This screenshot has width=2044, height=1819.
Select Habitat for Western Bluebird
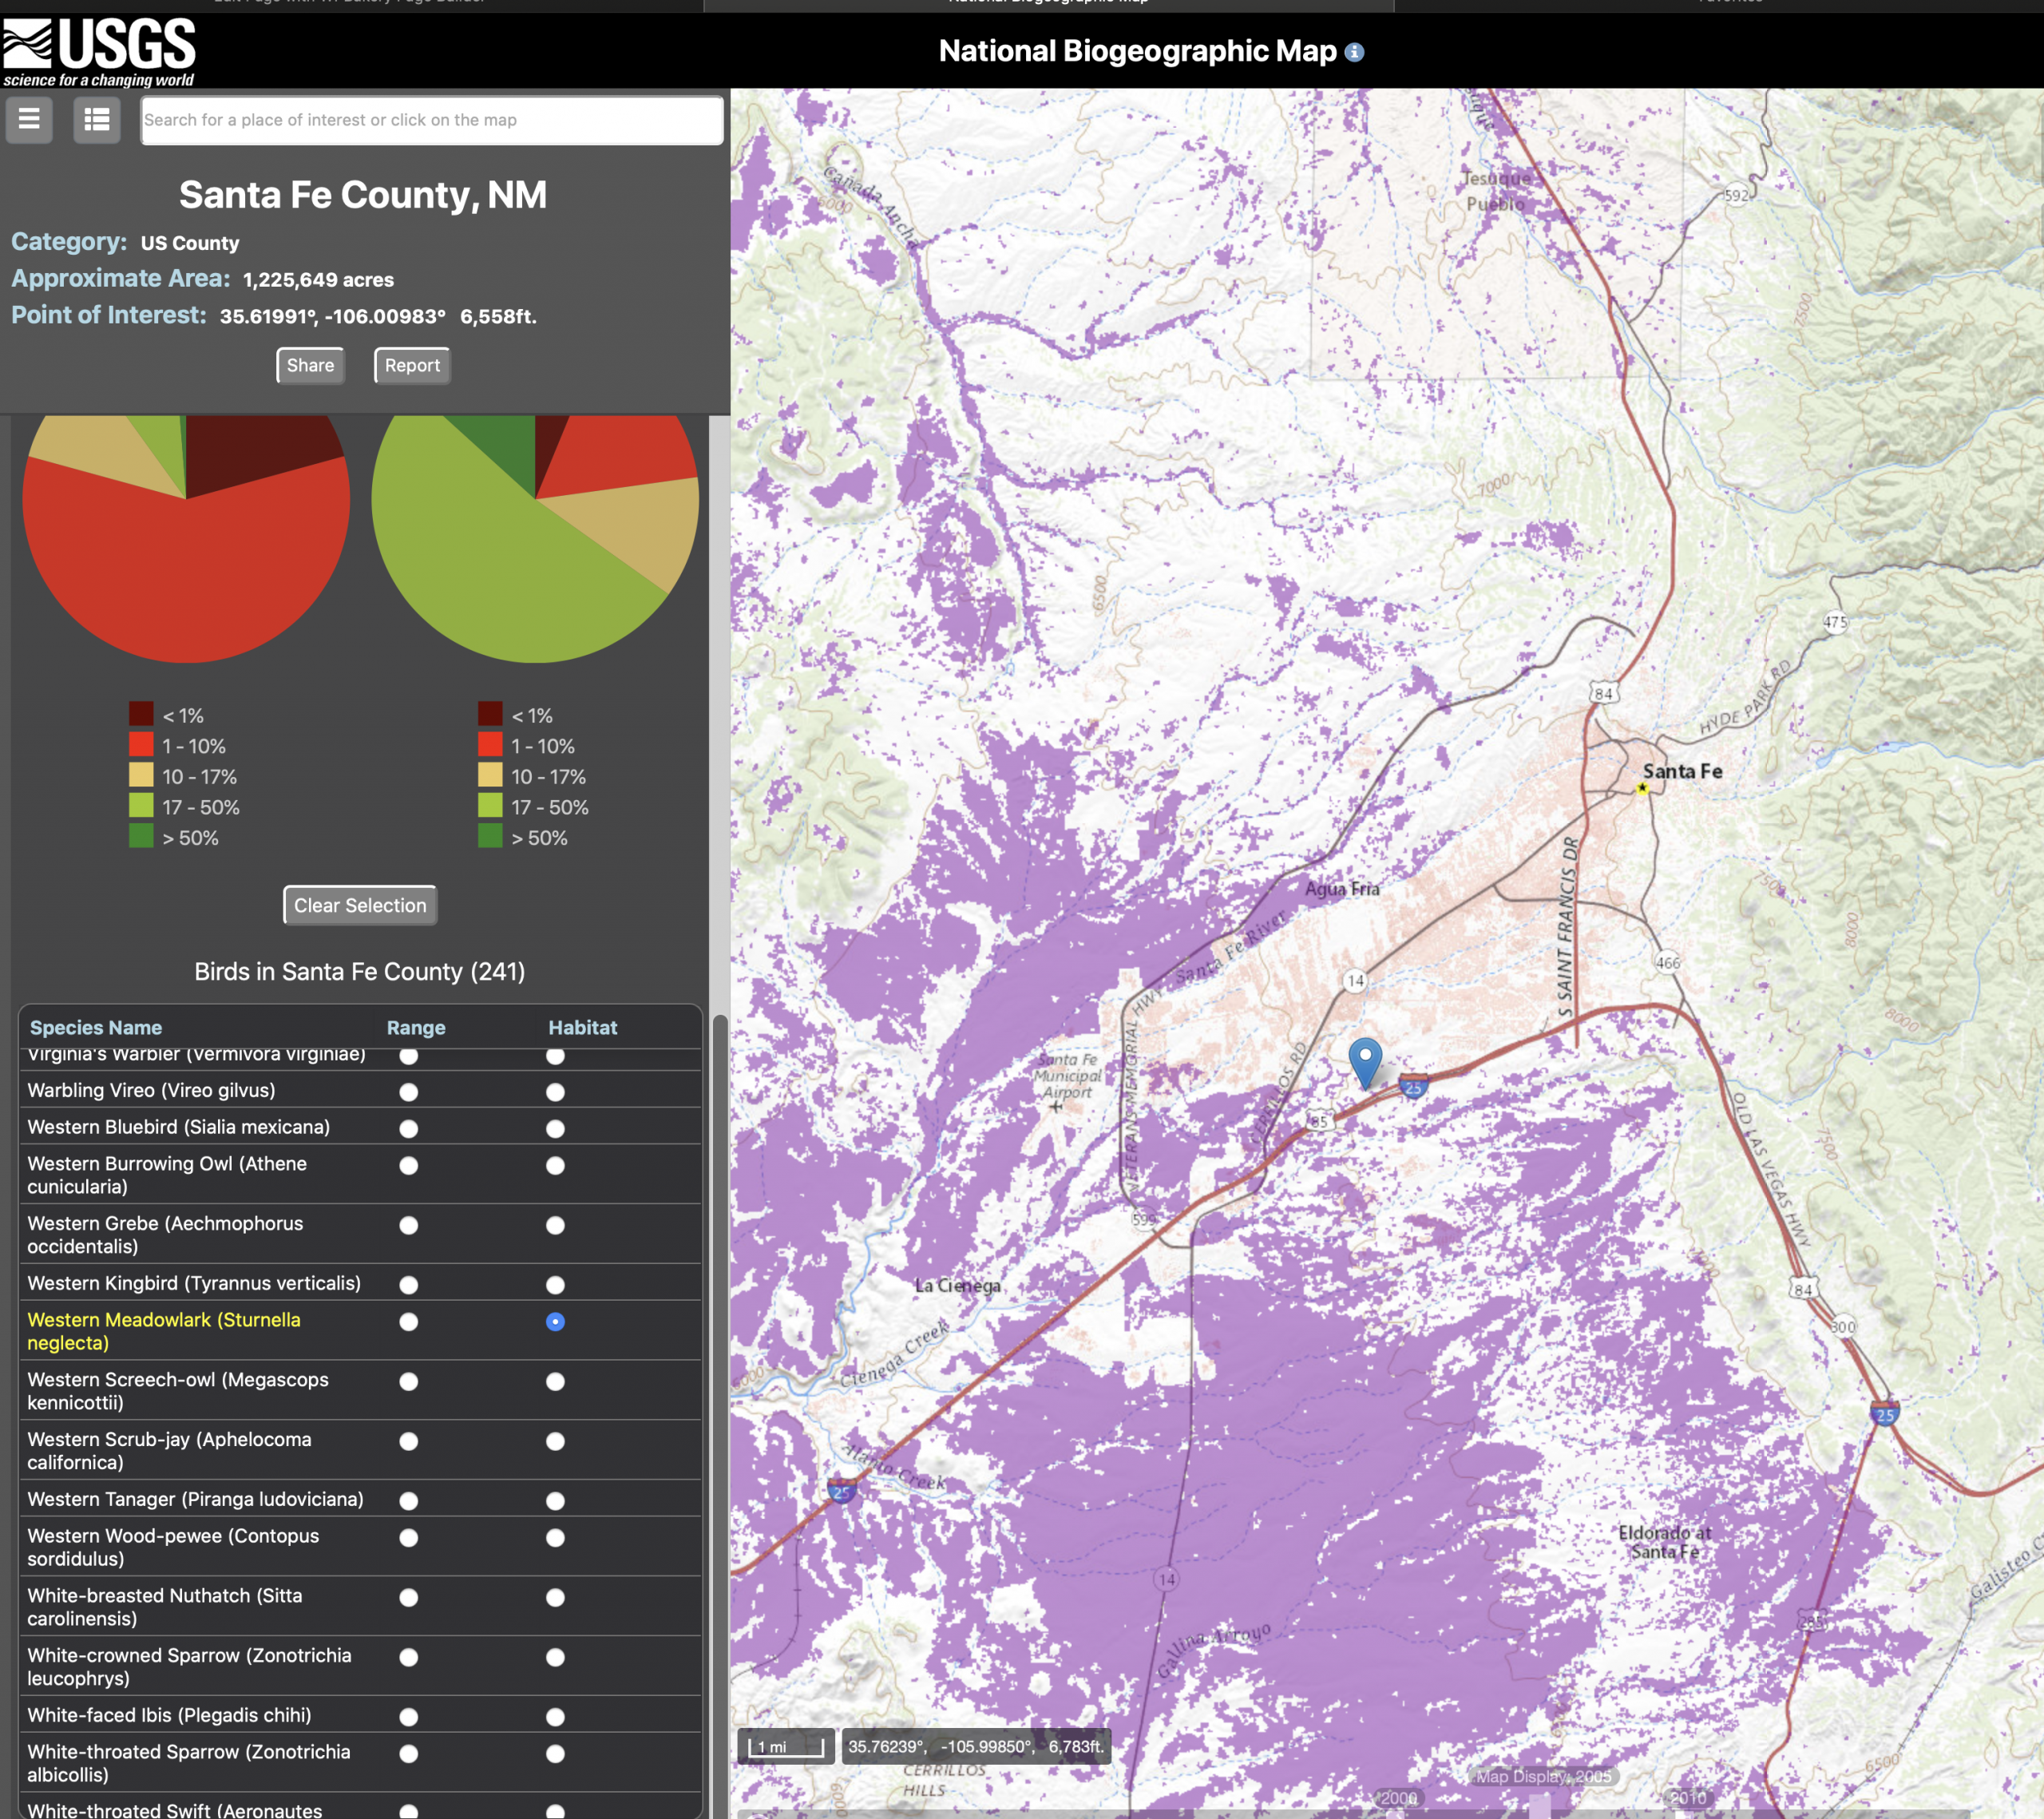(555, 1129)
